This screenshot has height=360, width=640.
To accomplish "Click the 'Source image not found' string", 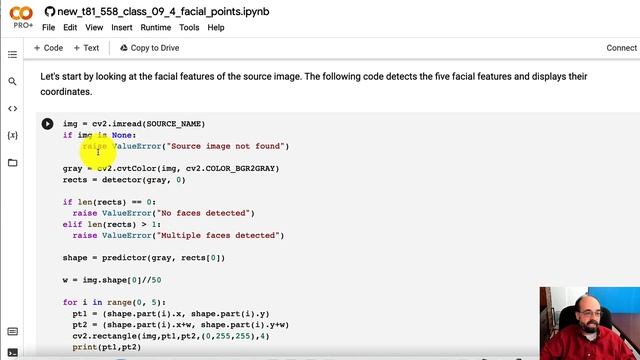I will pos(225,146).
